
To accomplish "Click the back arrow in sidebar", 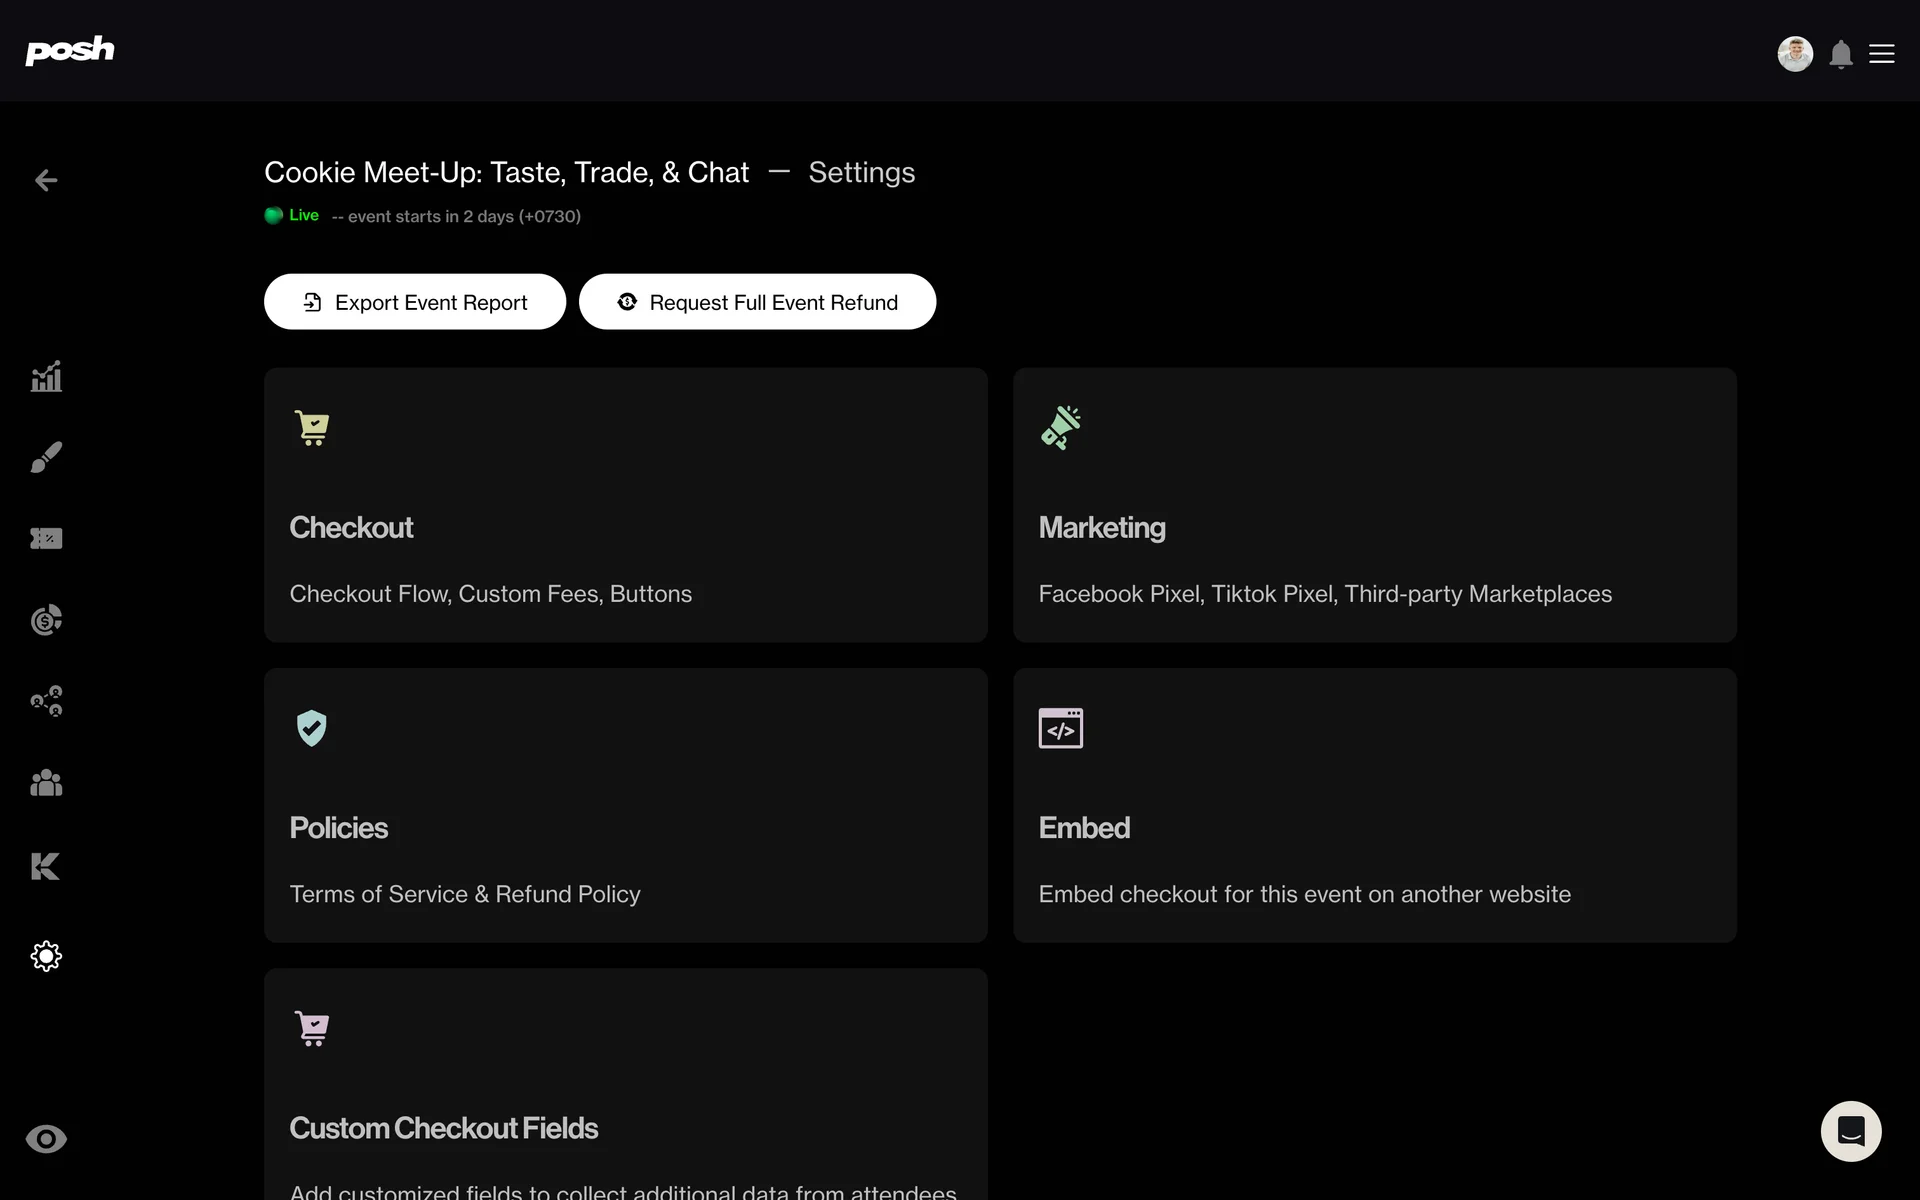I will tap(46, 180).
